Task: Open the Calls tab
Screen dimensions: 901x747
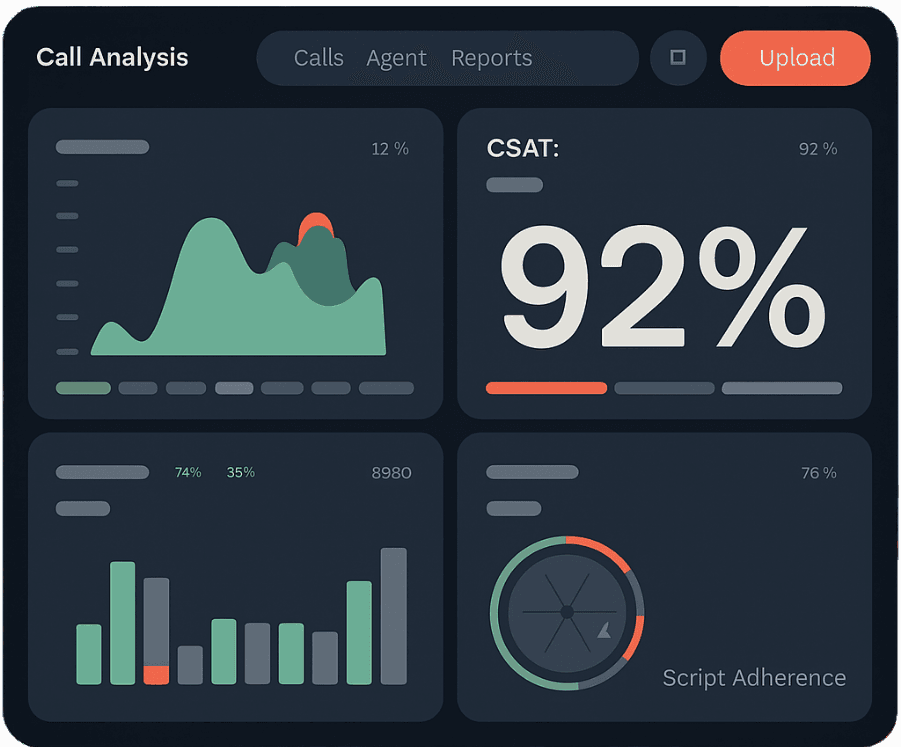Action: tap(319, 58)
